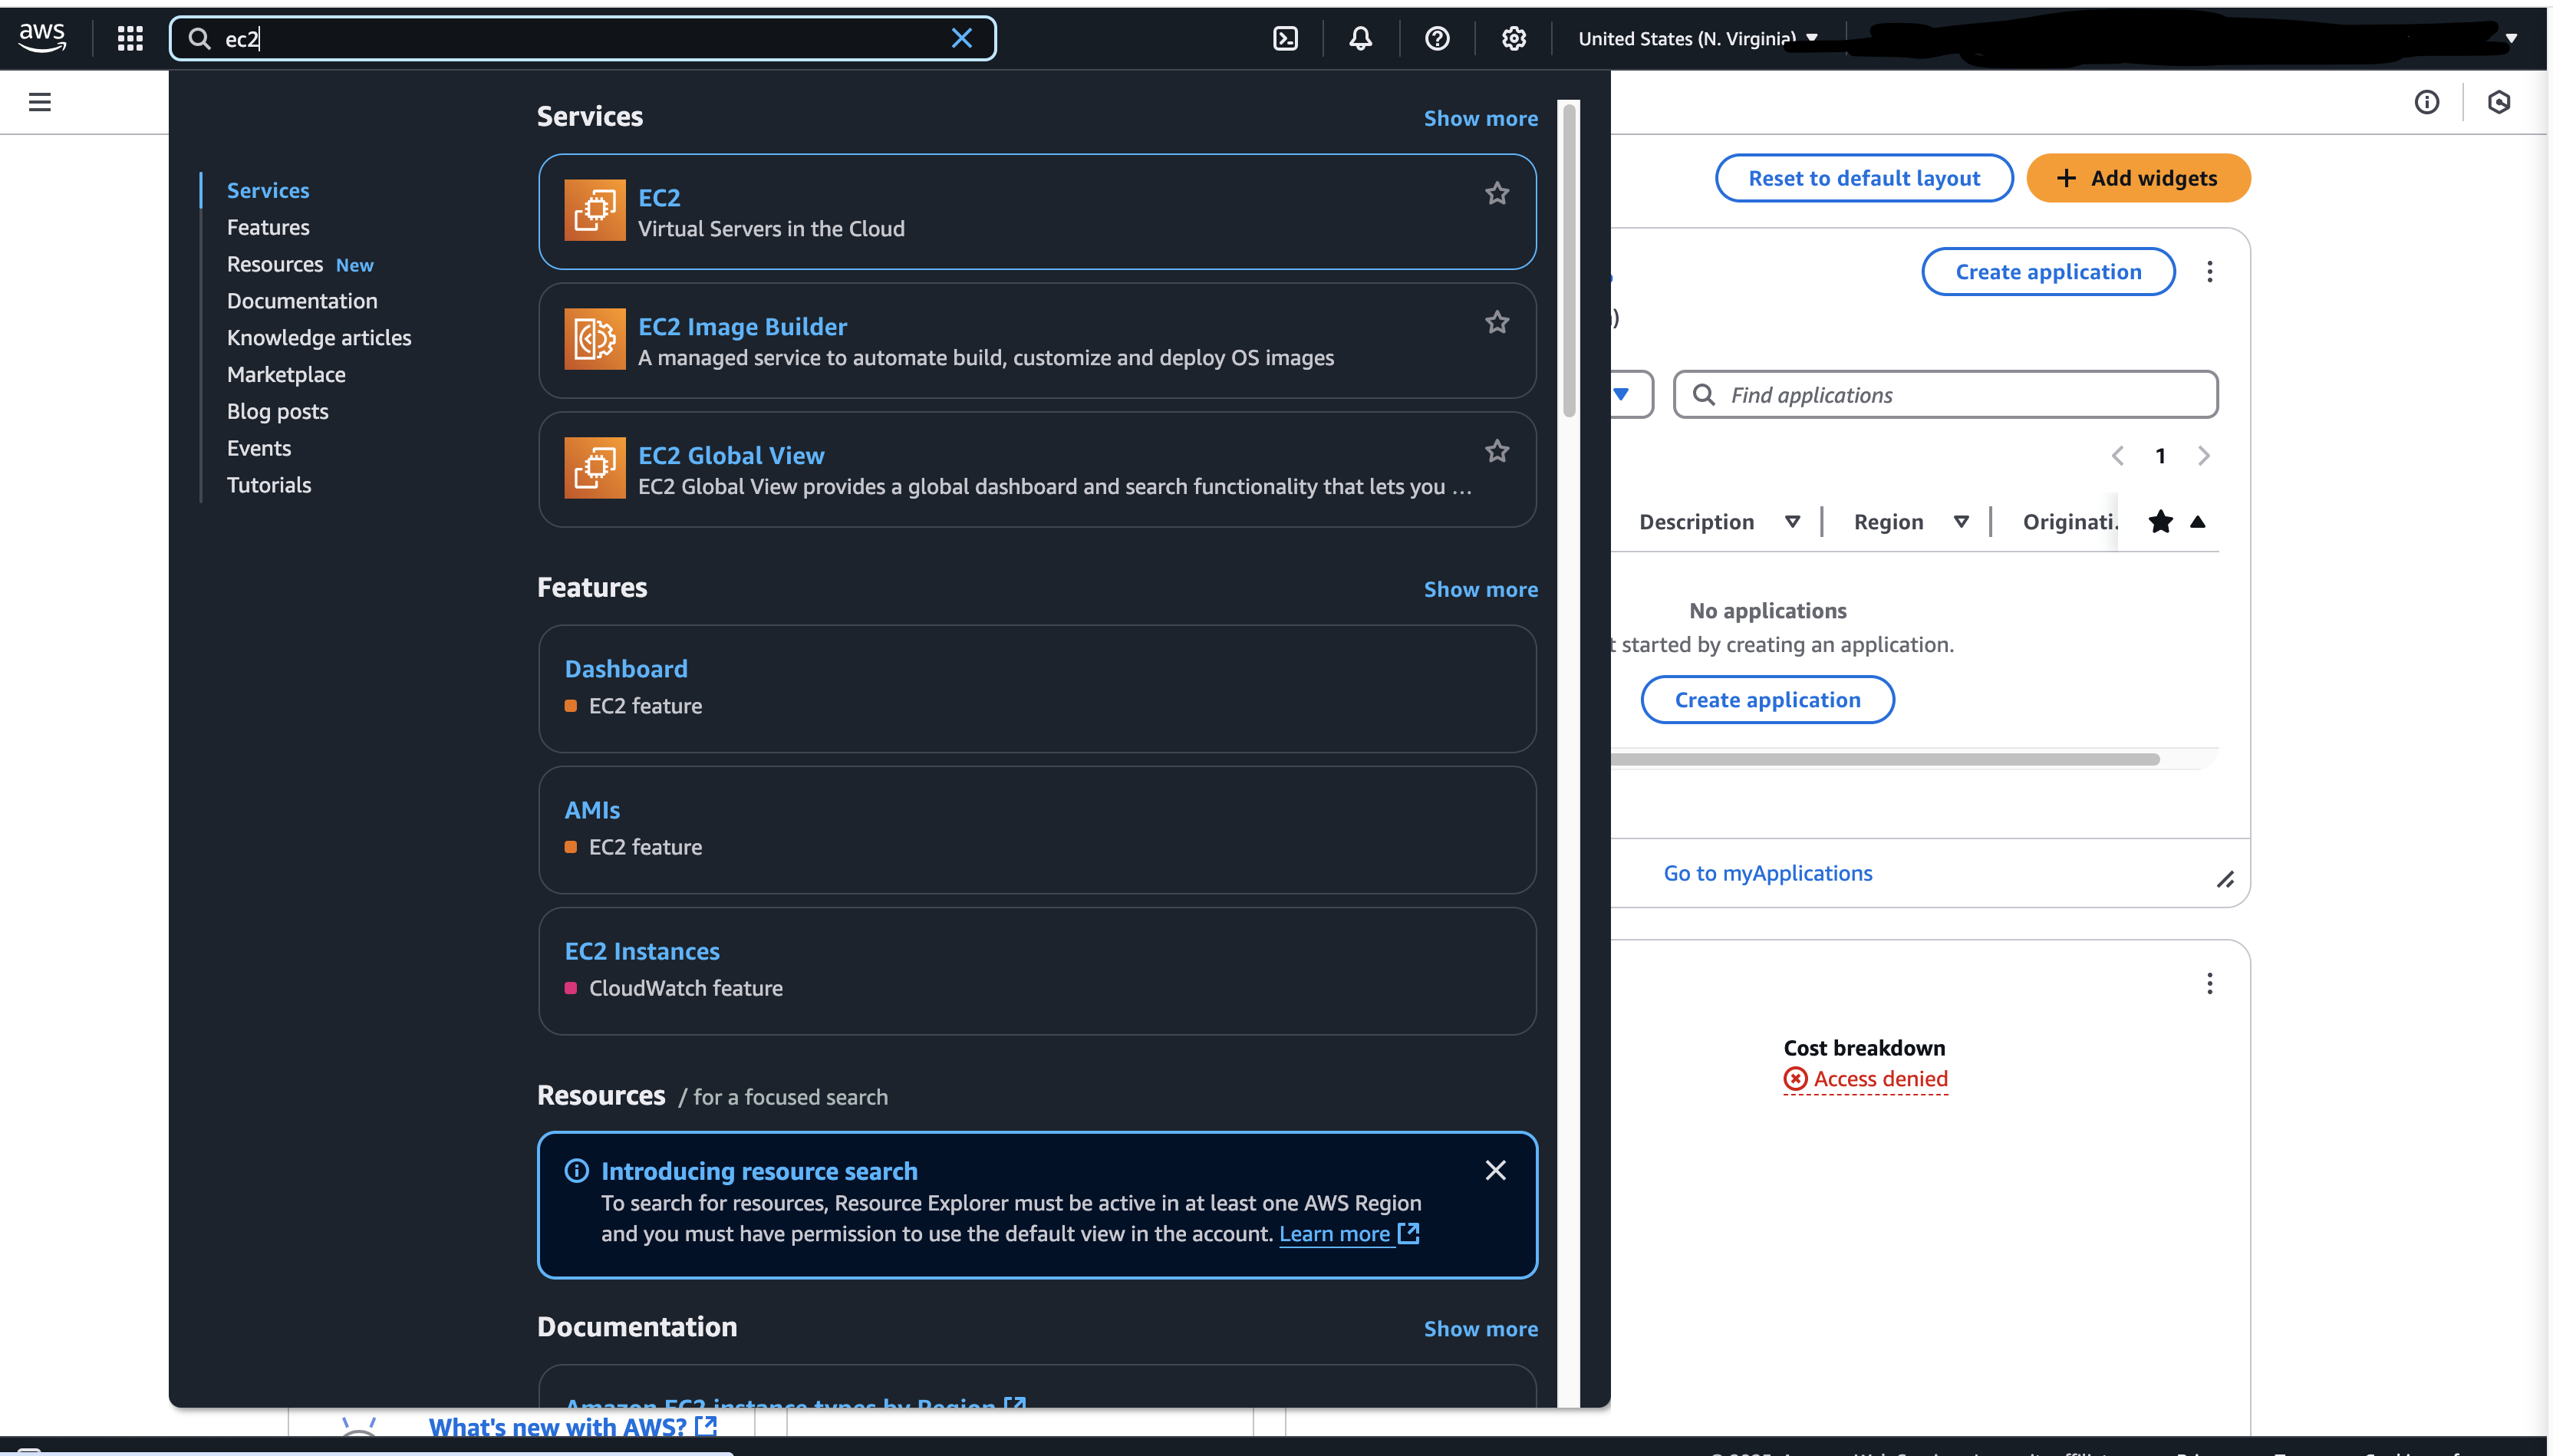2553x1456 pixels.
Task: Show more Features results
Action: (x=1480, y=589)
